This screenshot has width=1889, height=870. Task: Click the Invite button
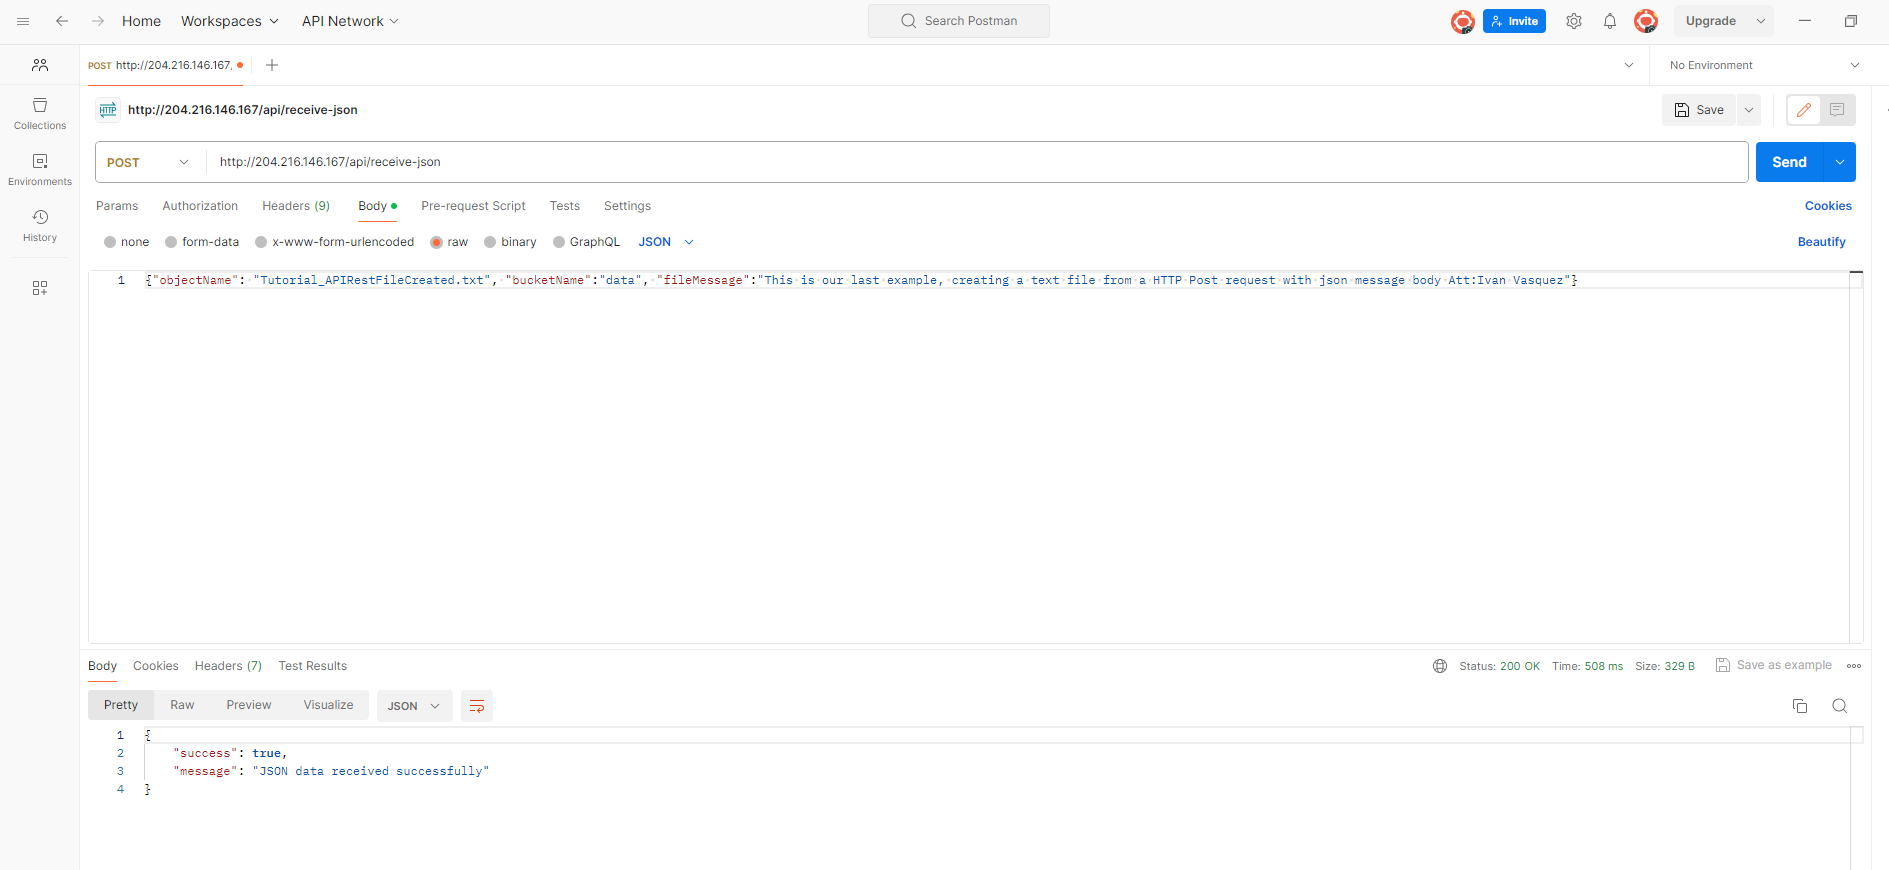click(x=1514, y=21)
